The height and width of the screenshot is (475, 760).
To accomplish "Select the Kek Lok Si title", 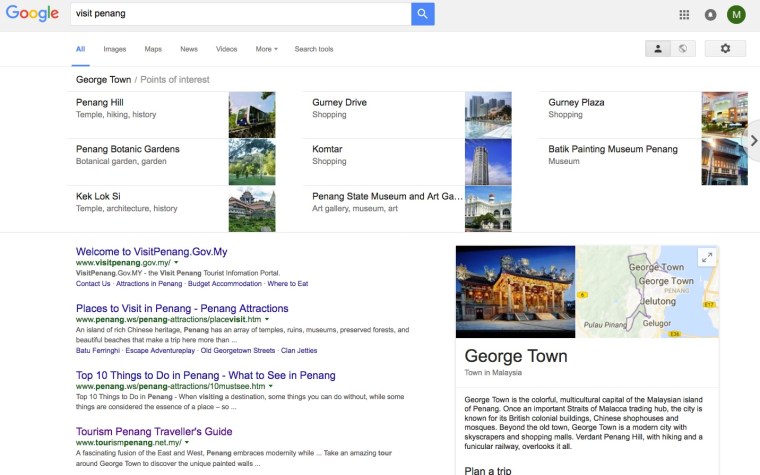I will coord(98,196).
